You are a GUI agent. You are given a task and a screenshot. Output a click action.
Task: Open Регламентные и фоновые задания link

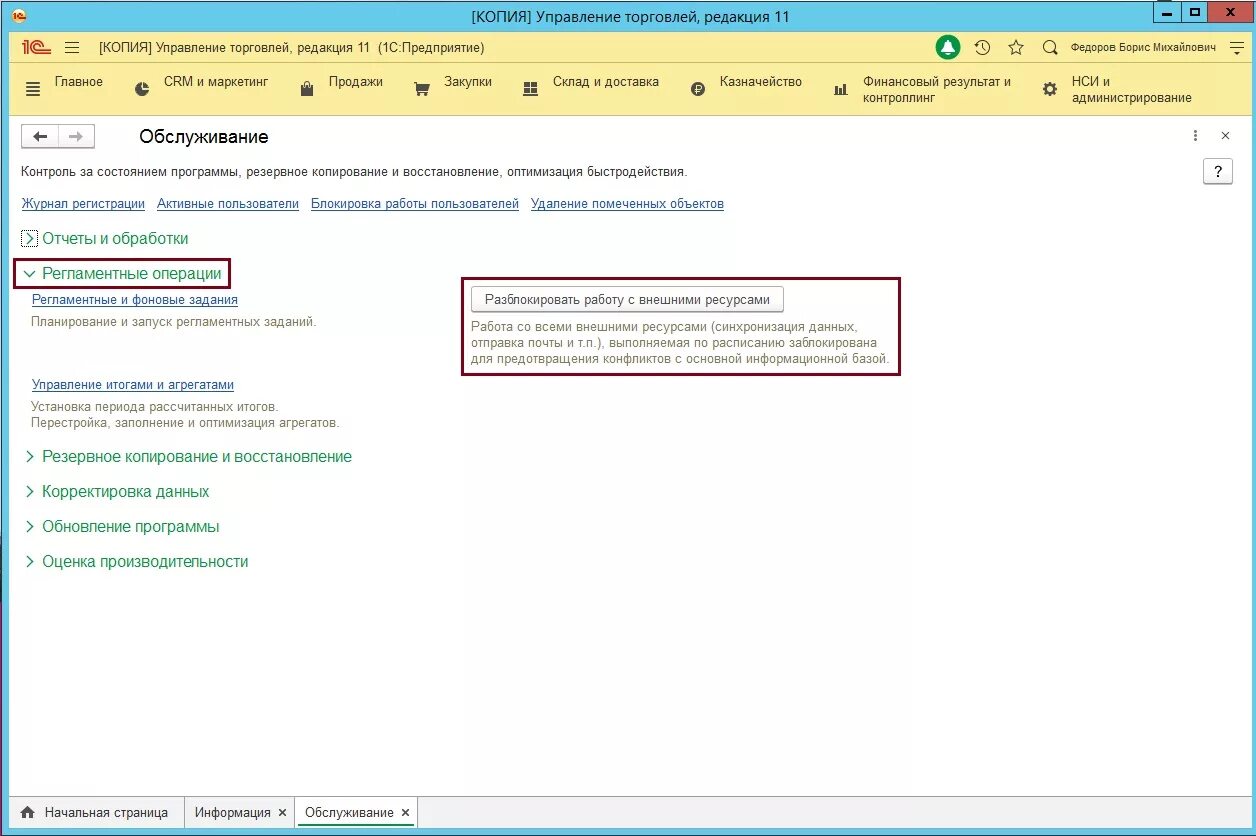pyautogui.click(x=135, y=300)
